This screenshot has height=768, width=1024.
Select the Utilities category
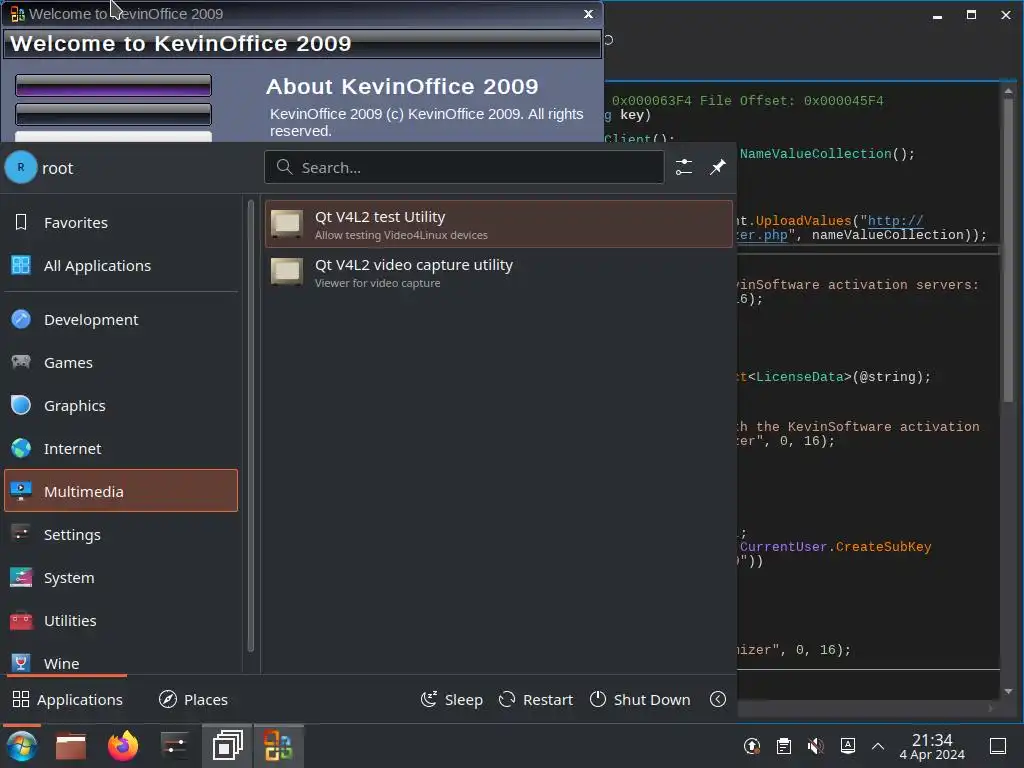[x=121, y=621]
